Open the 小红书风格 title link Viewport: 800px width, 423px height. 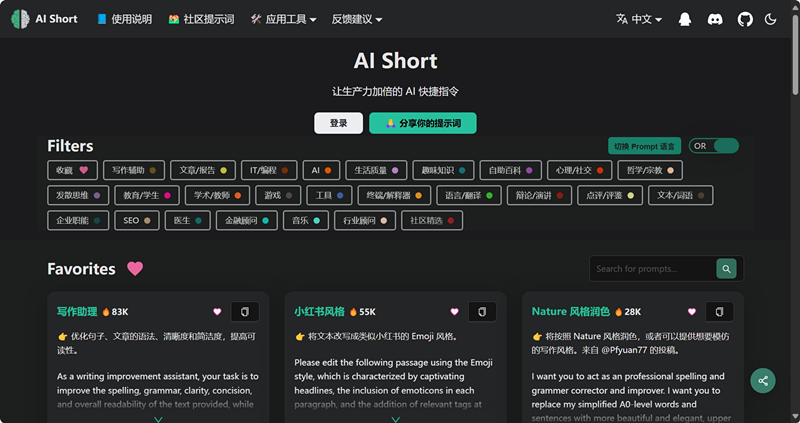(319, 312)
